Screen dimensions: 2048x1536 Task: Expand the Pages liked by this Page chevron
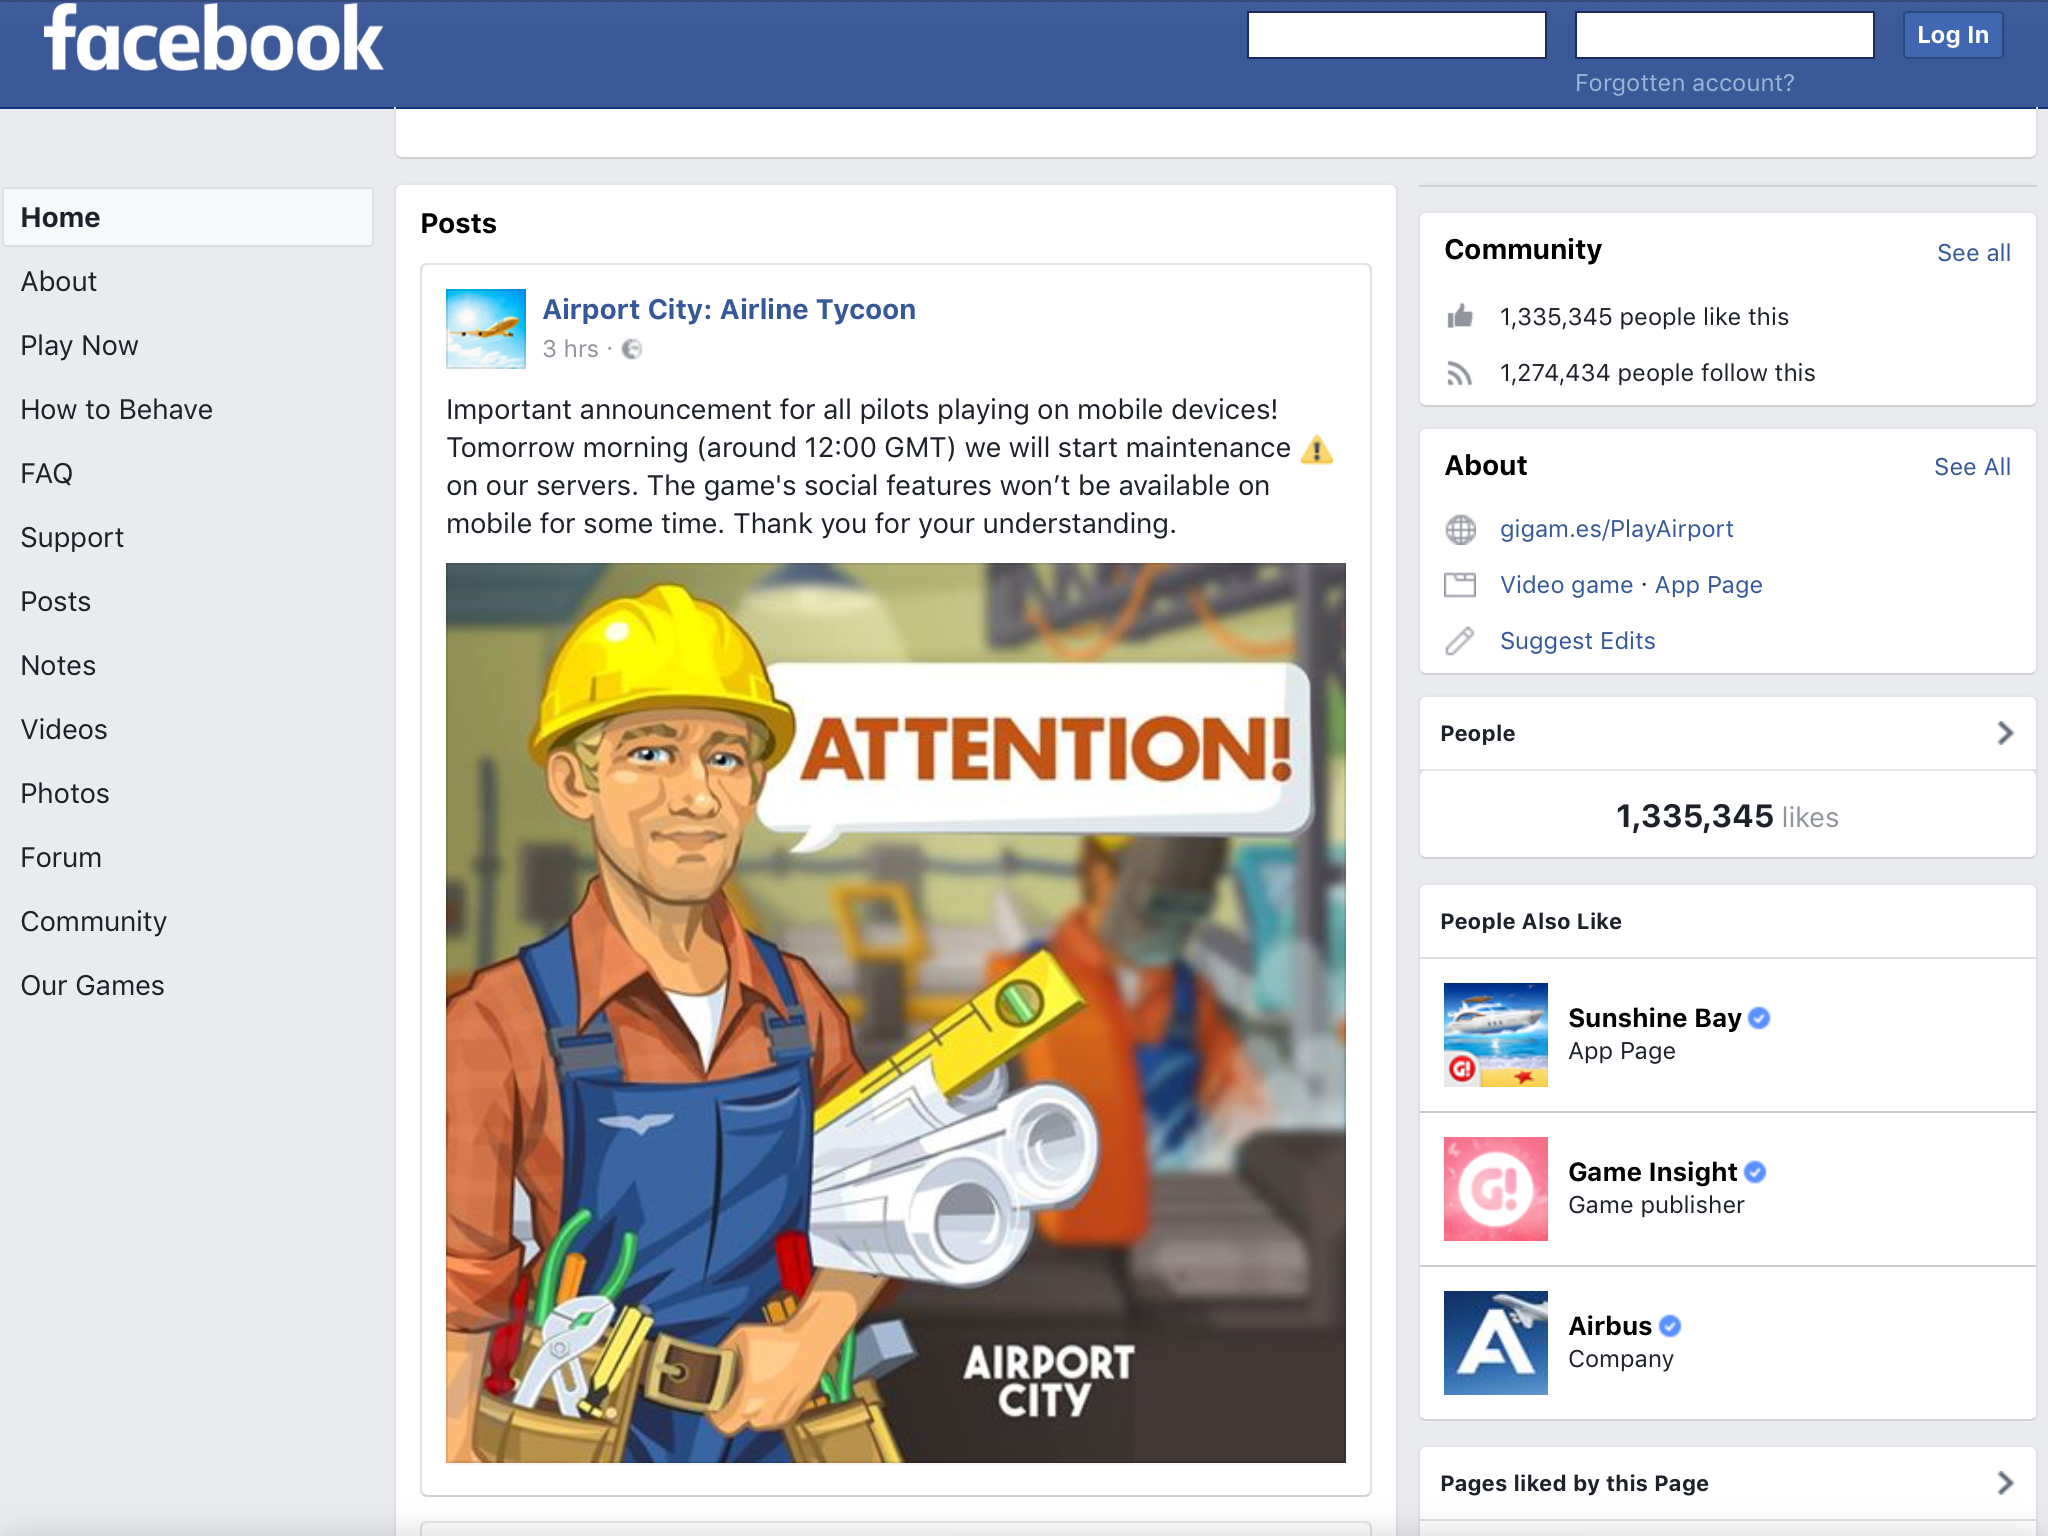click(2005, 1483)
